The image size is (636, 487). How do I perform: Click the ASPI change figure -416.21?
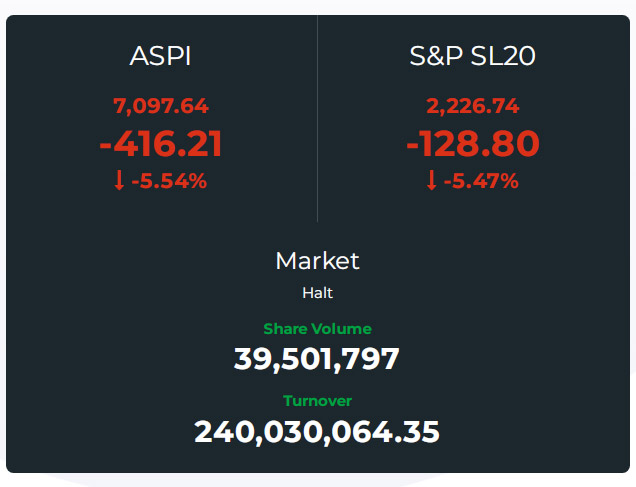[161, 144]
